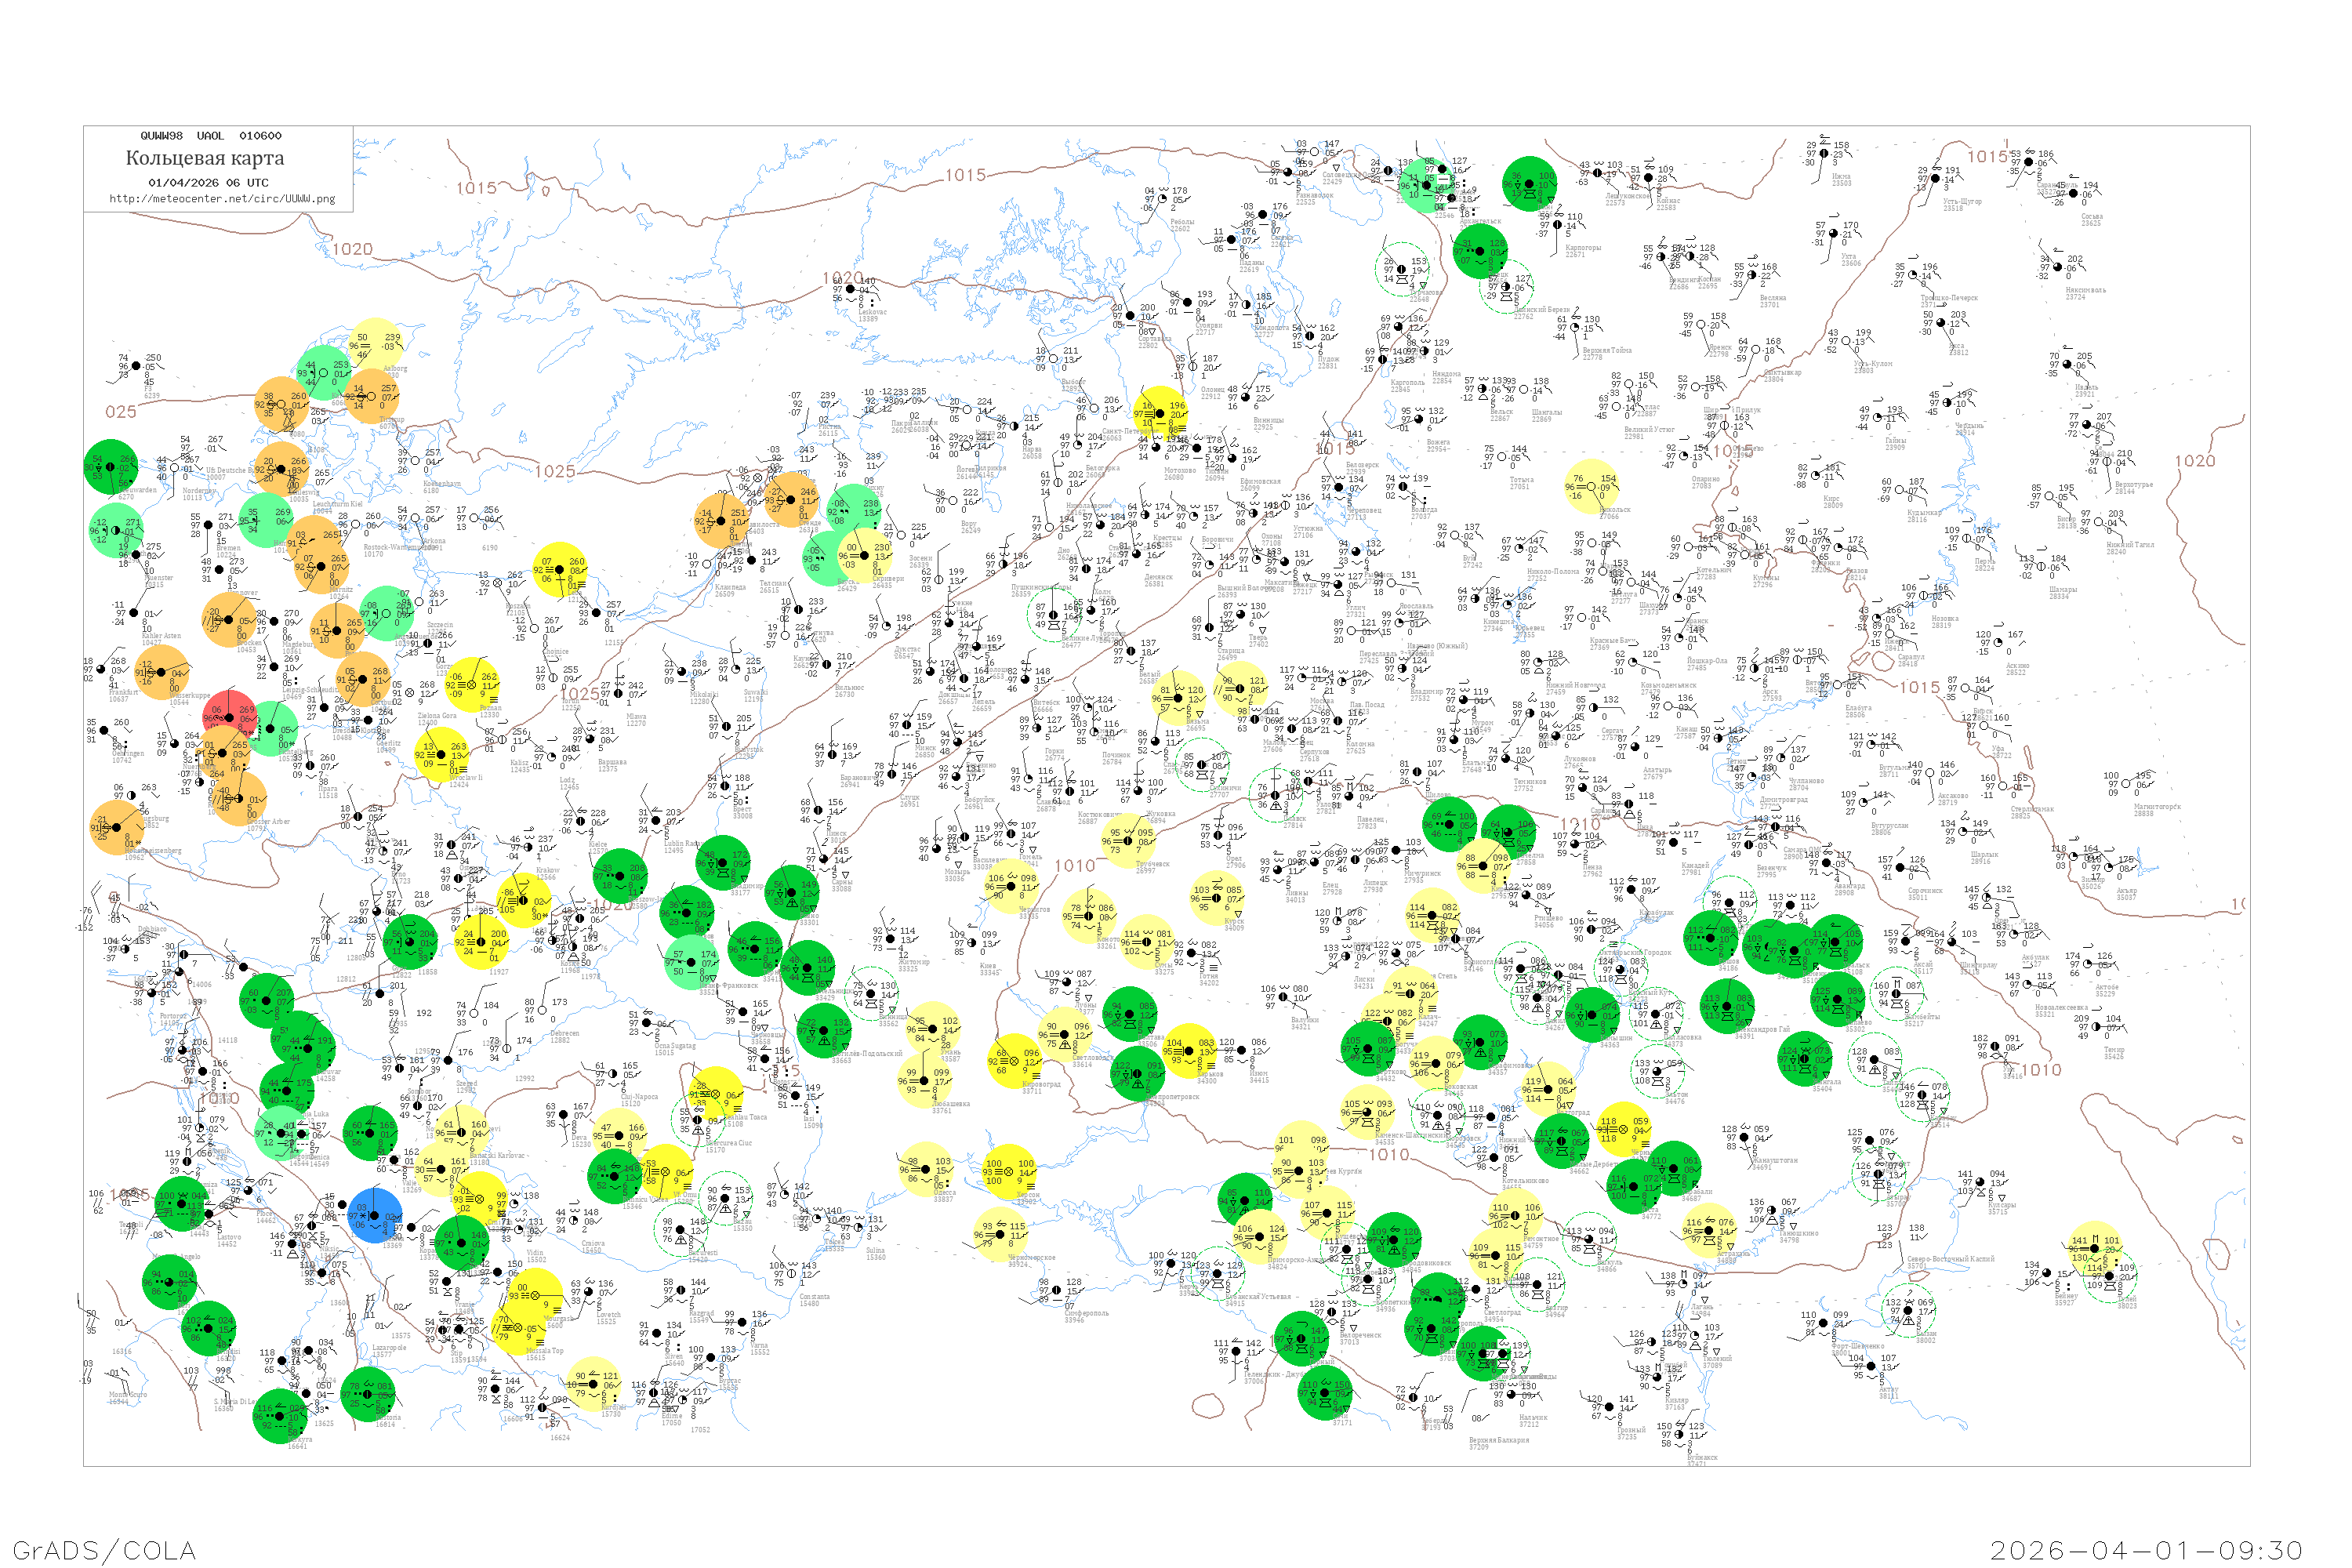Click yellow Wroclaw station marker

441,754
